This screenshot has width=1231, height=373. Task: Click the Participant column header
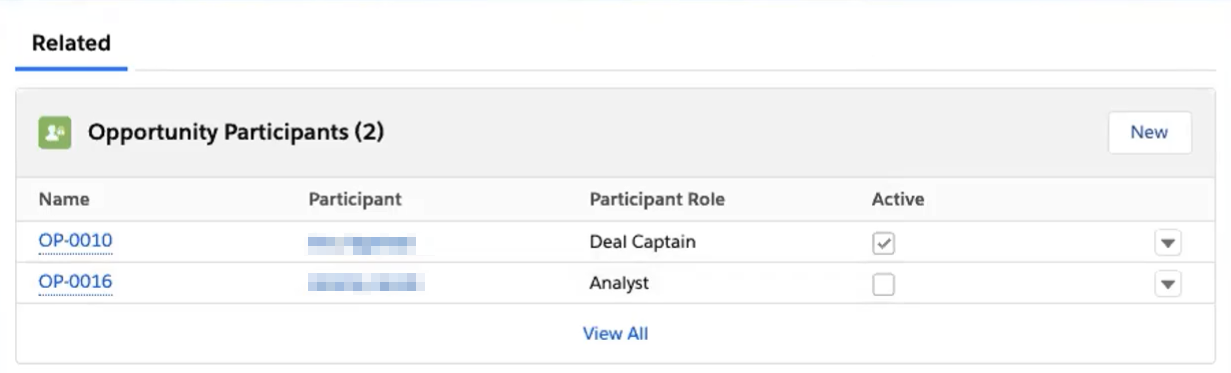tap(355, 199)
